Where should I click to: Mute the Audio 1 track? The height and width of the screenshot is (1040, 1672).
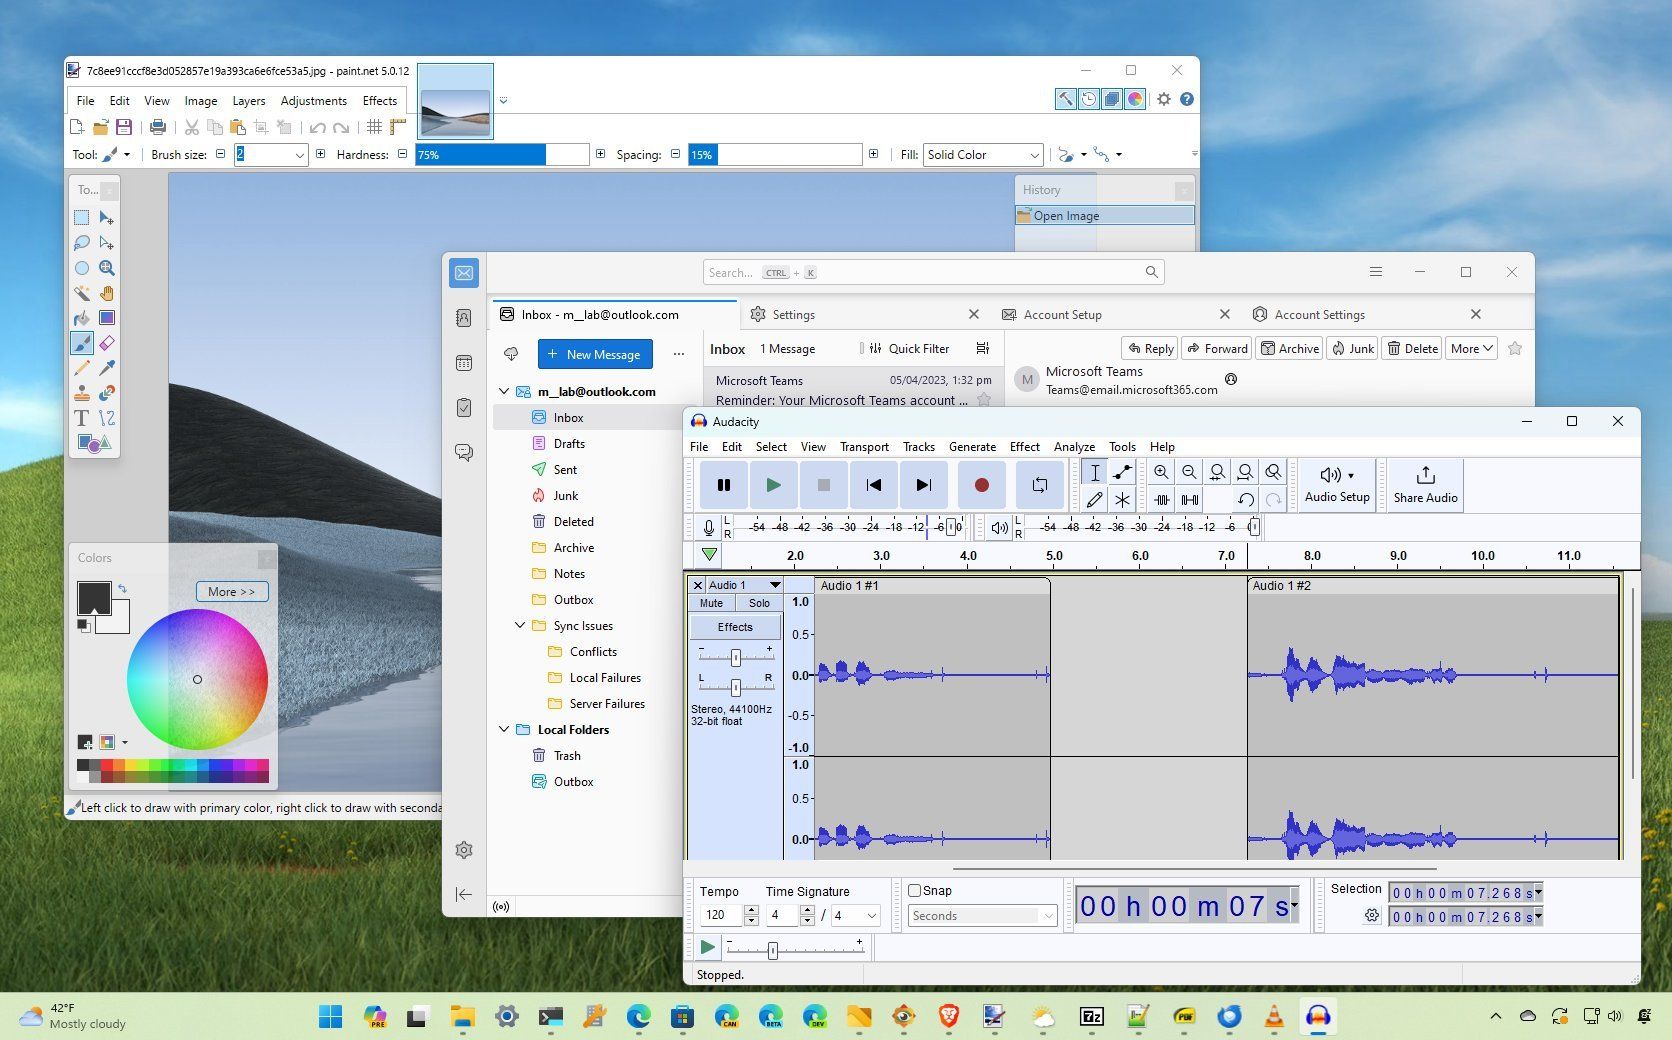click(x=711, y=603)
